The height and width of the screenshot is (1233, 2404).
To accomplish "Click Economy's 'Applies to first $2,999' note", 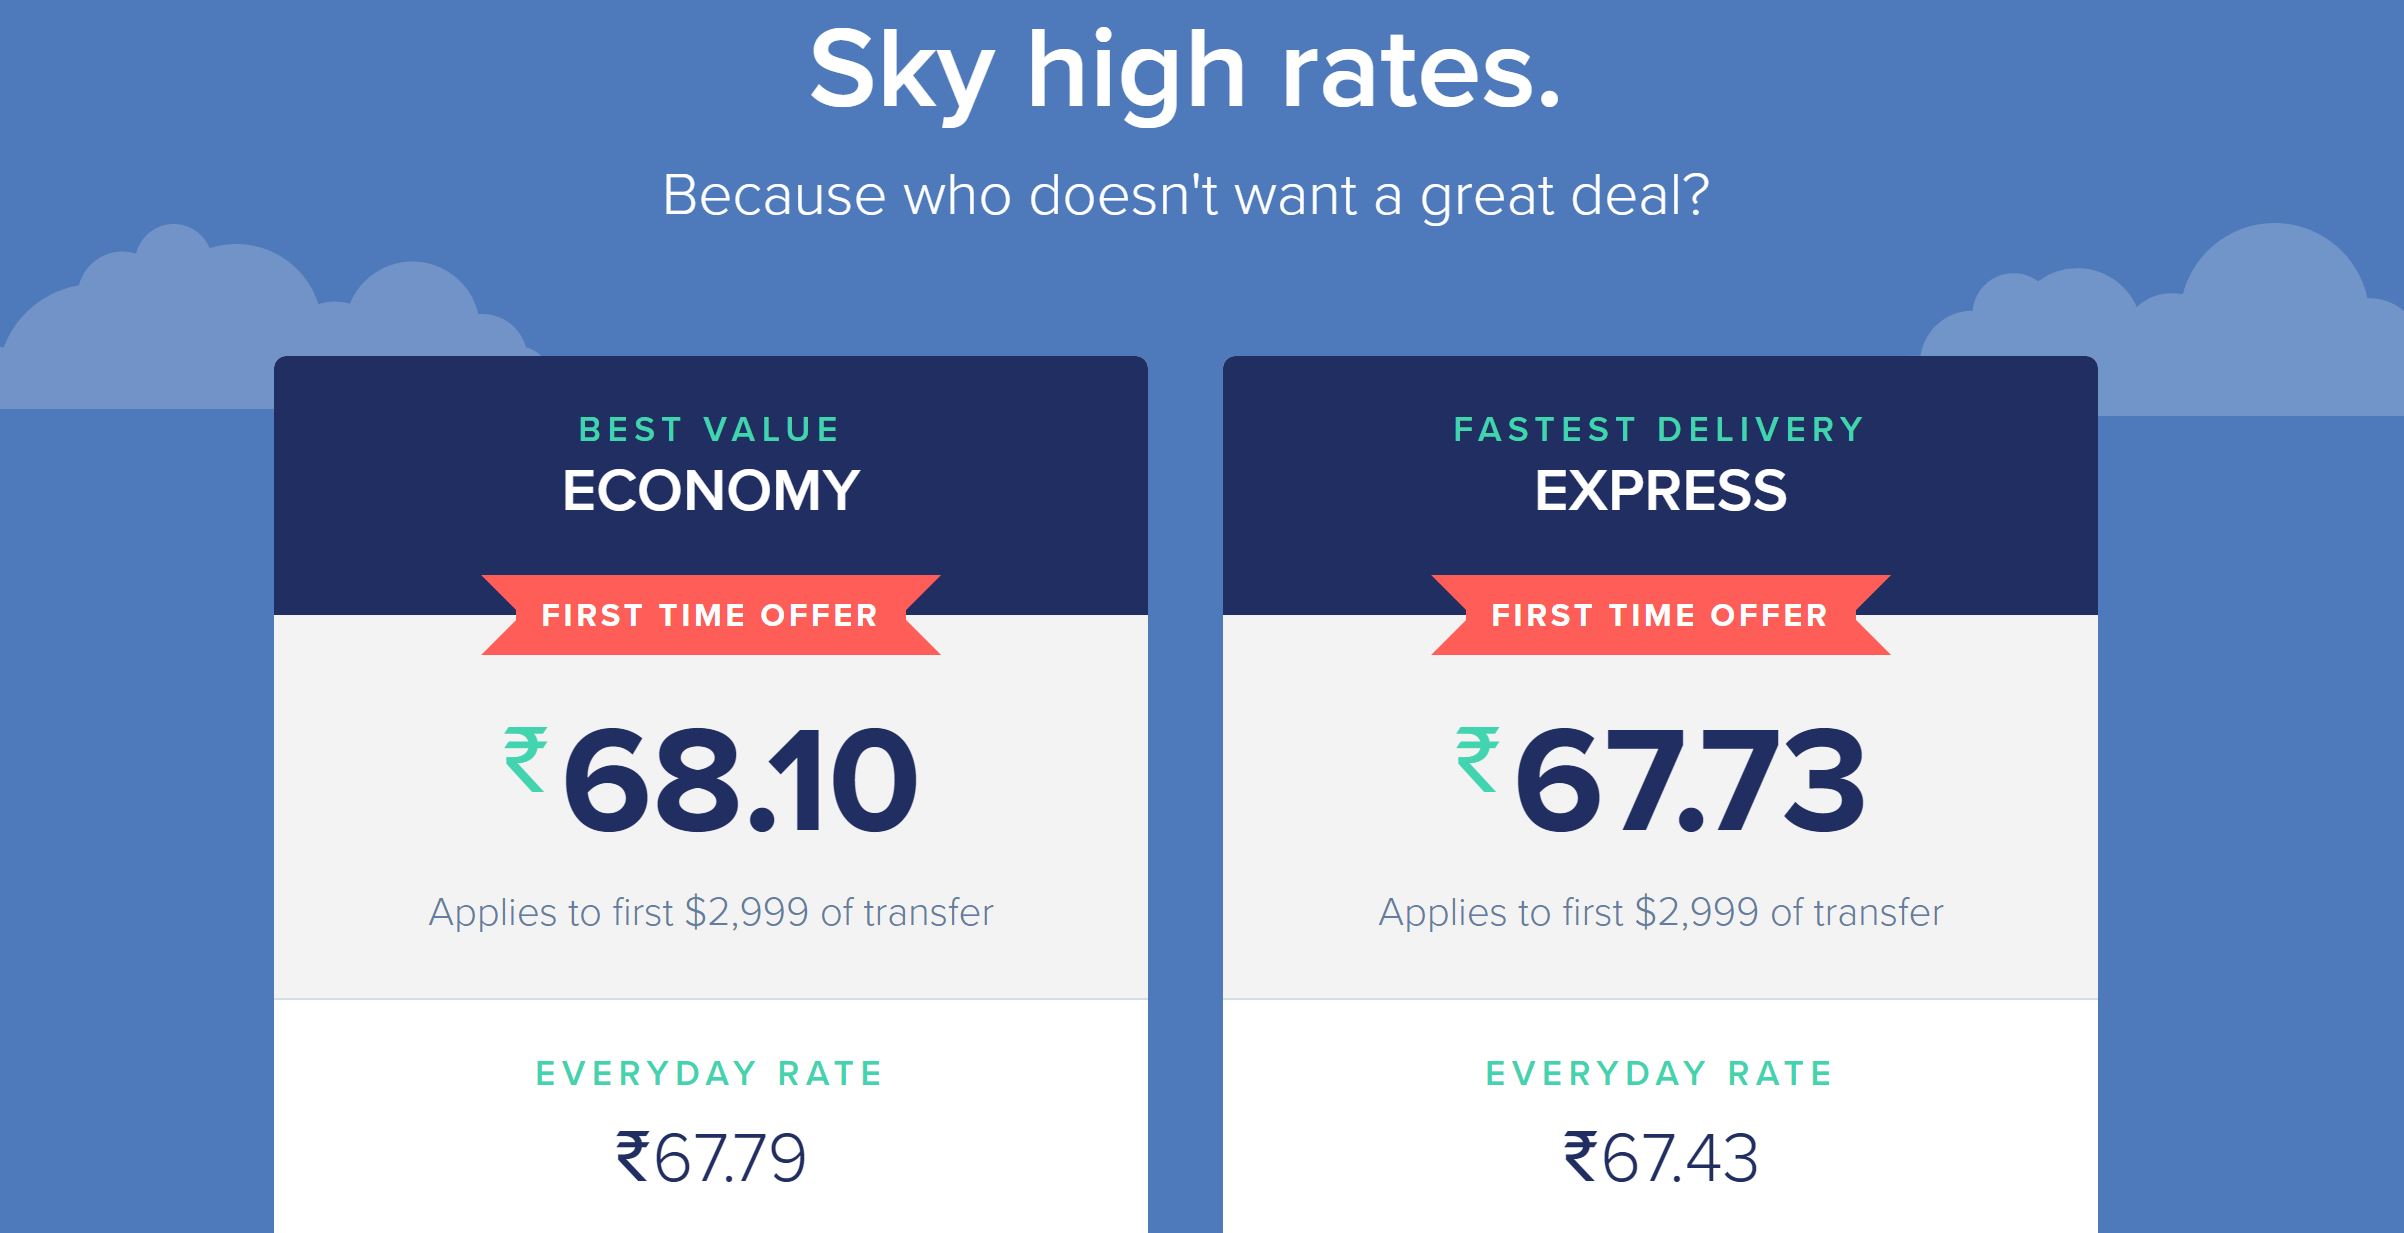I will point(710,912).
